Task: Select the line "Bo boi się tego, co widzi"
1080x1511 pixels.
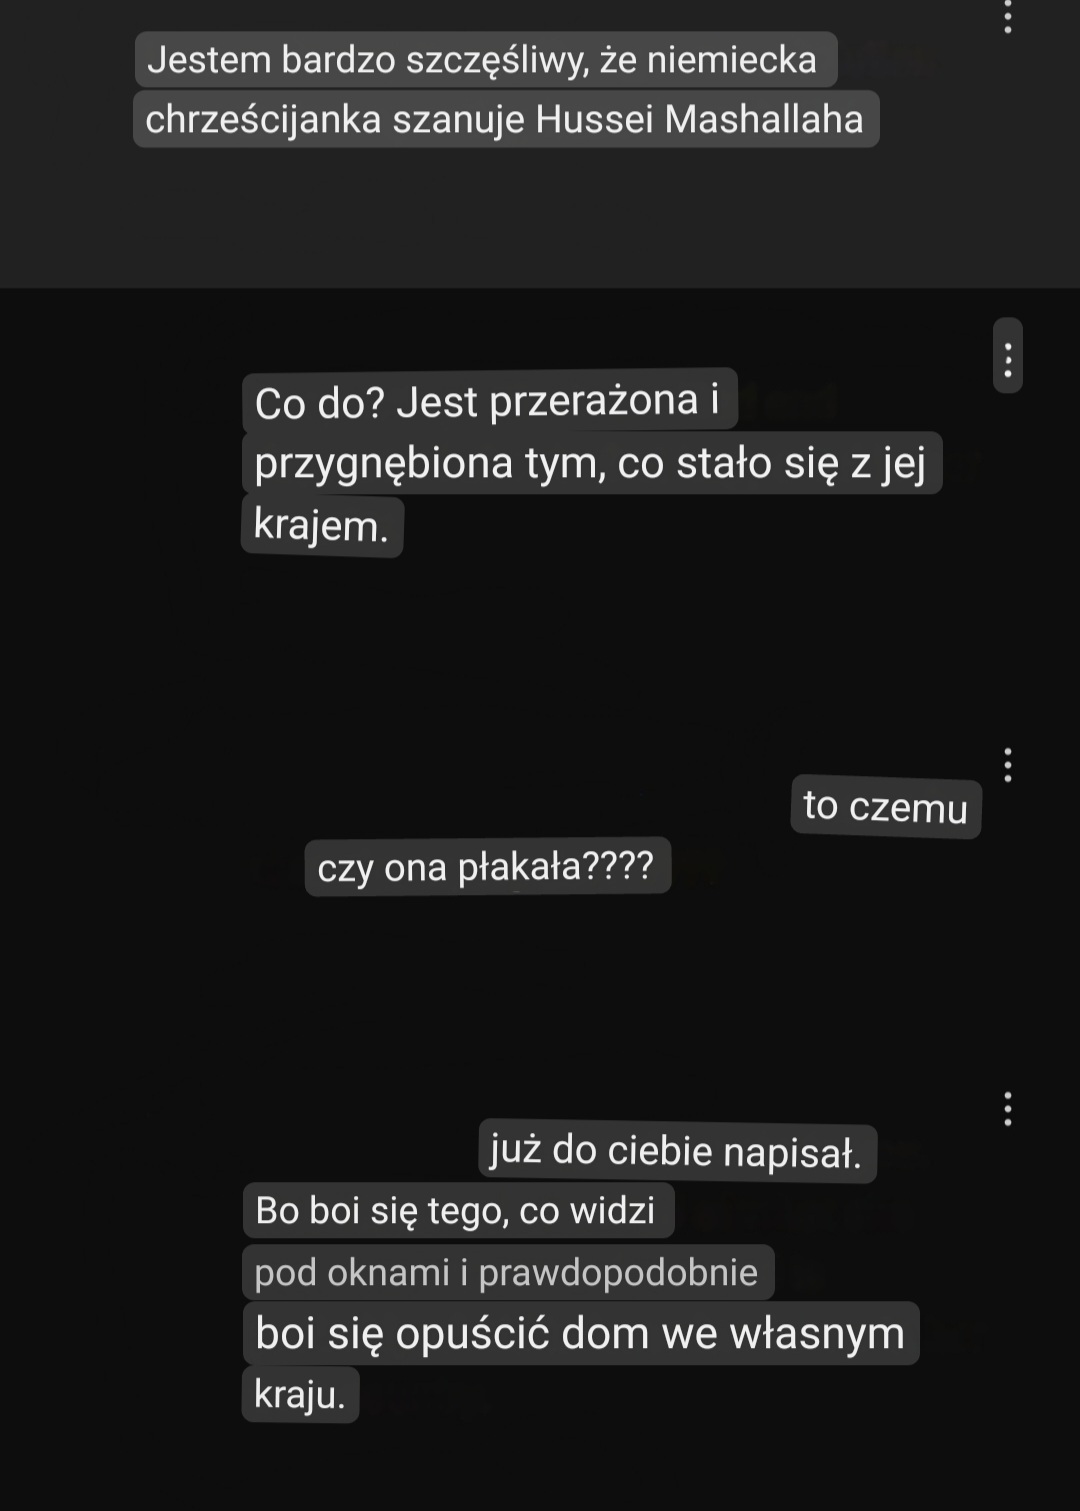Action: 457,1211
